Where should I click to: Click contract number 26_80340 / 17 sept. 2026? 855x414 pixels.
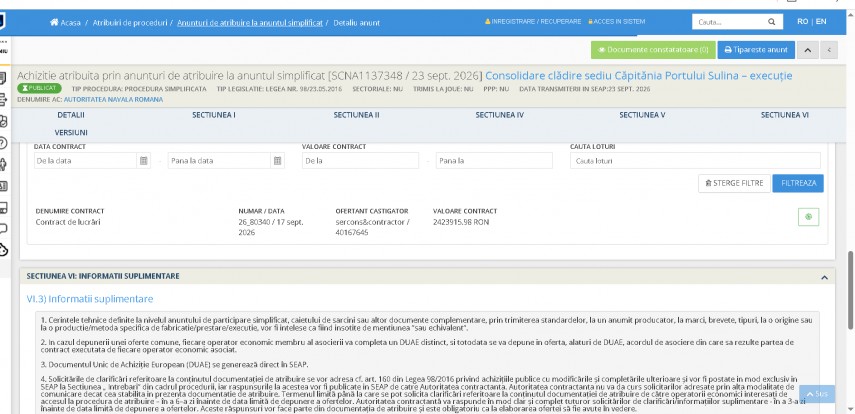(x=271, y=227)
